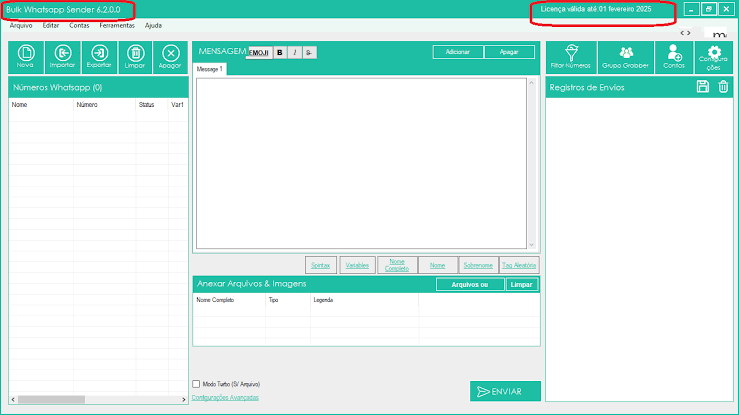This screenshot has height=415, width=739.
Task: Enable the Modo Turbo checkbox
Action: click(x=196, y=383)
